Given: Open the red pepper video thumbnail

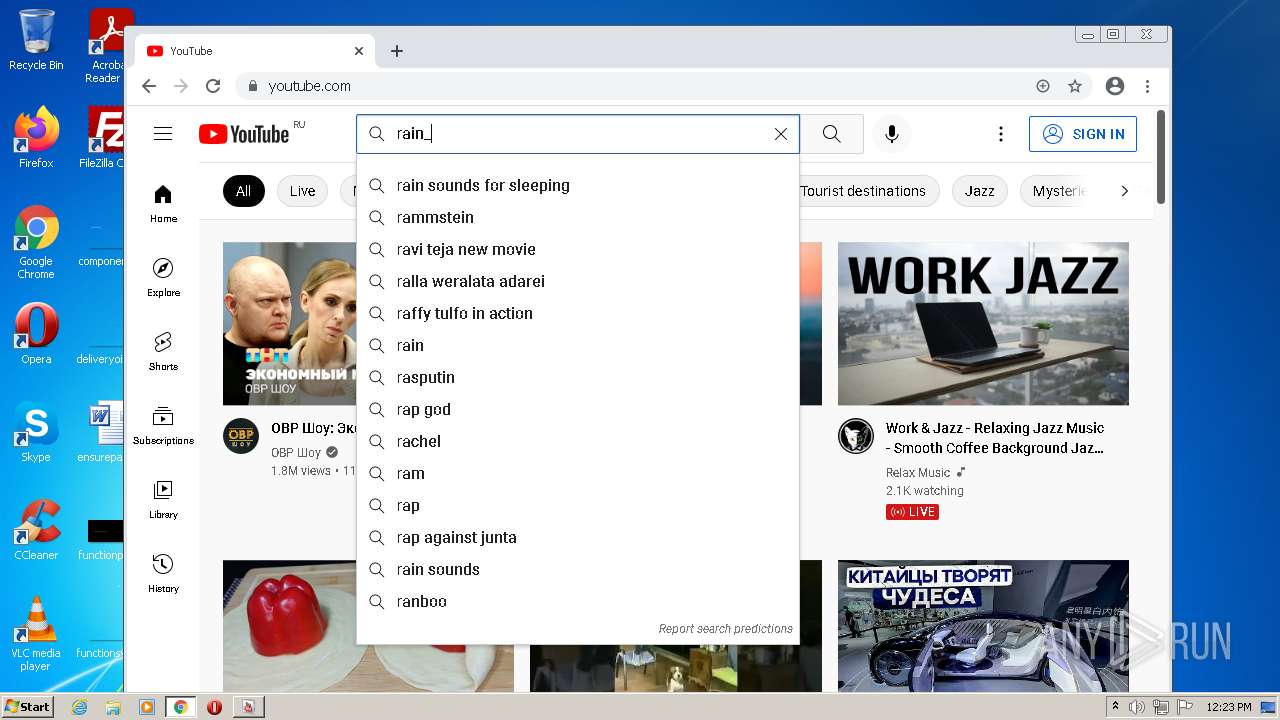Looking at the screenshot, I should coord(368,626).
